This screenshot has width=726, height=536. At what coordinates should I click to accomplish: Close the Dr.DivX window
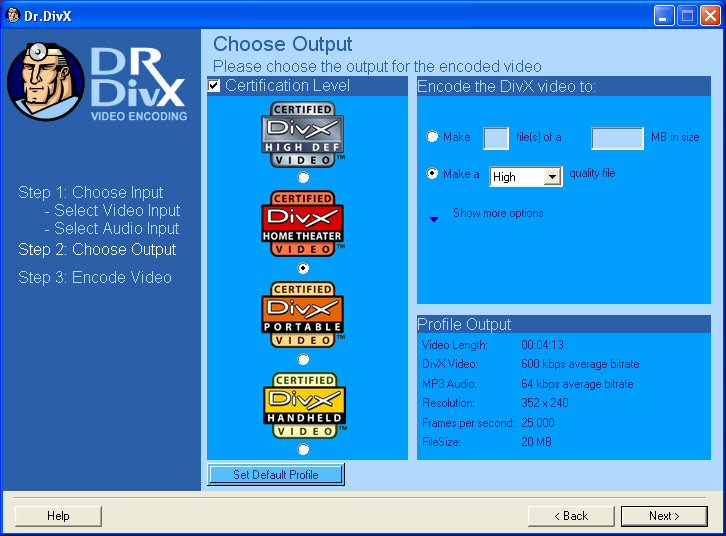[710, 16]
